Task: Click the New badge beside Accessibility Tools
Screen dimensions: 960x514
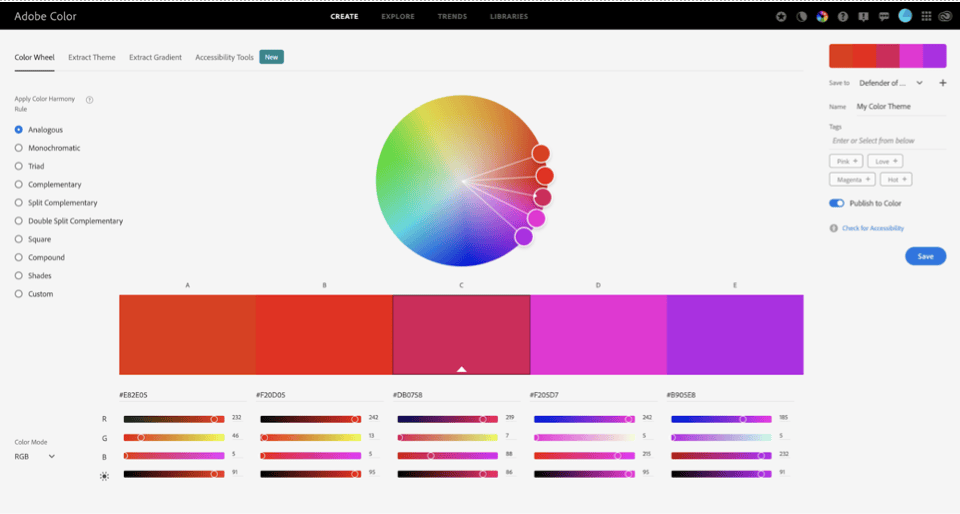Action: [x=271, y=57]
